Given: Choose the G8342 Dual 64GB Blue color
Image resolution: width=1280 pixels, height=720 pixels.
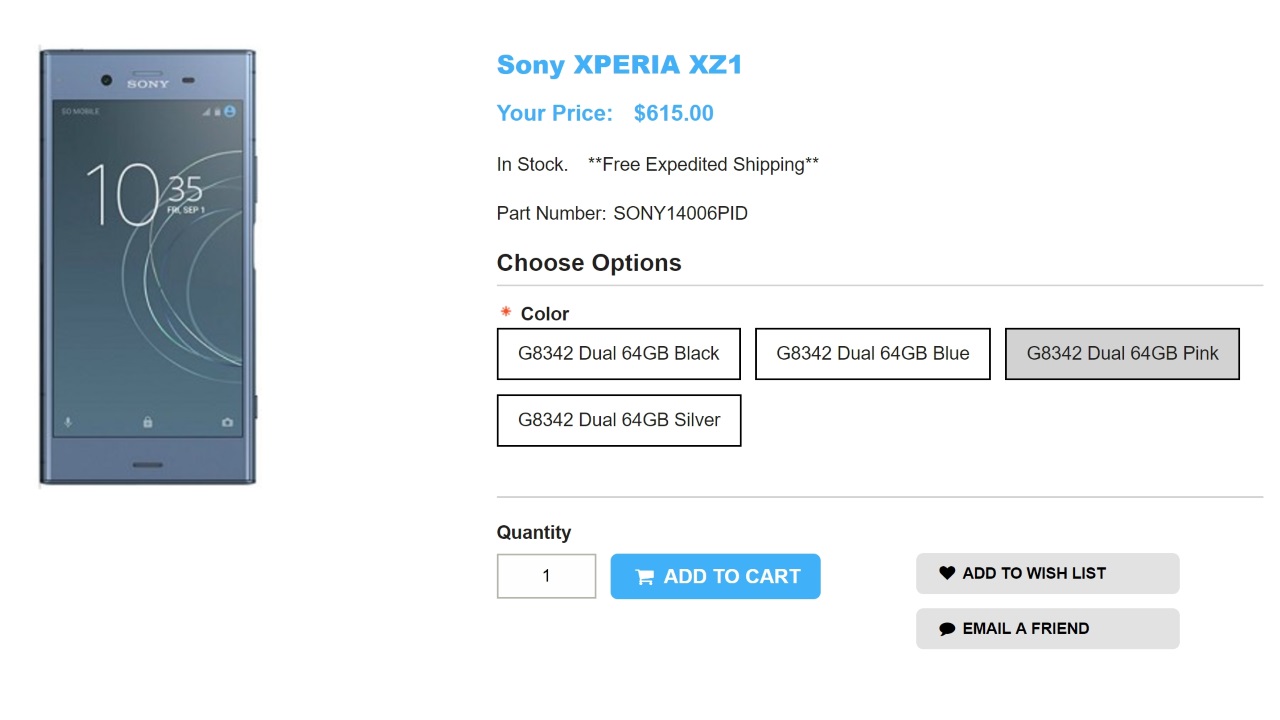Looking at the screenshot, I should pyautogui.click(x=872, y=354).
